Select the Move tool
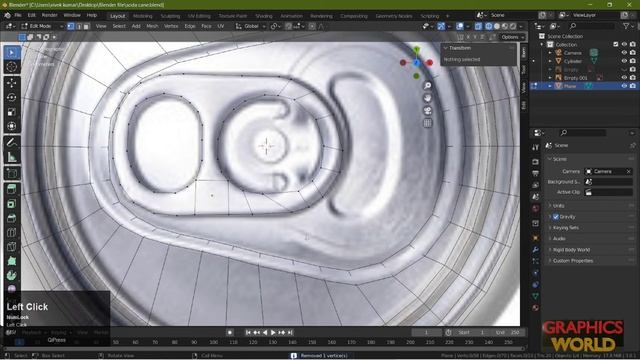 [x=11, y=83]
